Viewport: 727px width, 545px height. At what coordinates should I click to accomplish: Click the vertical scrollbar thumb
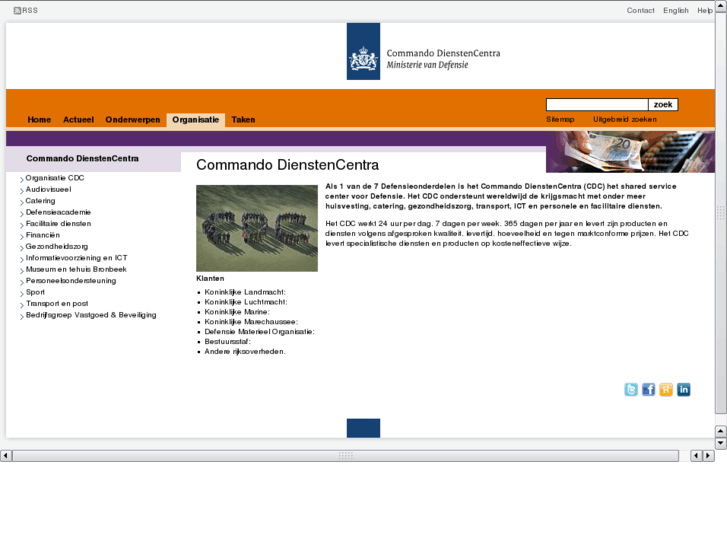point(721,213)
